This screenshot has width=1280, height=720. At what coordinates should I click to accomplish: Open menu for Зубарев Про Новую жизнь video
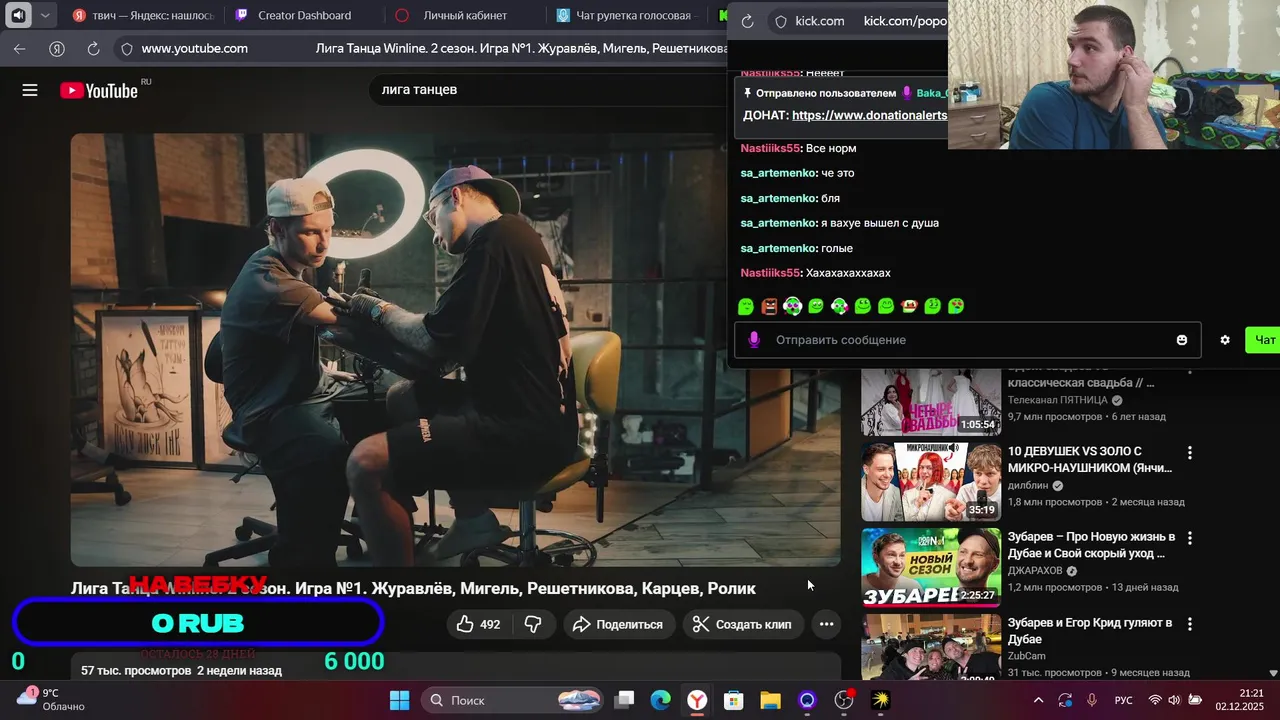[x=1189, y=538]
